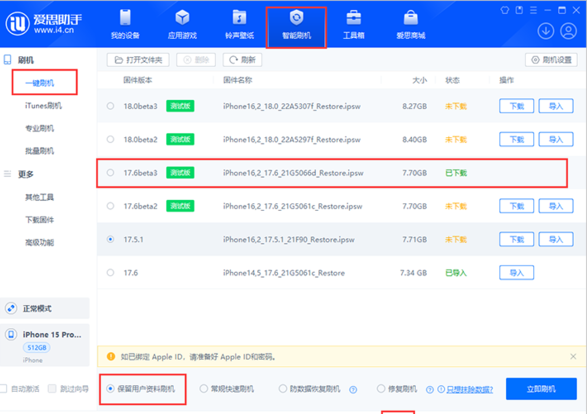
Task: Open 其他工具 in sidebar
Action: [x=40, y=197]
